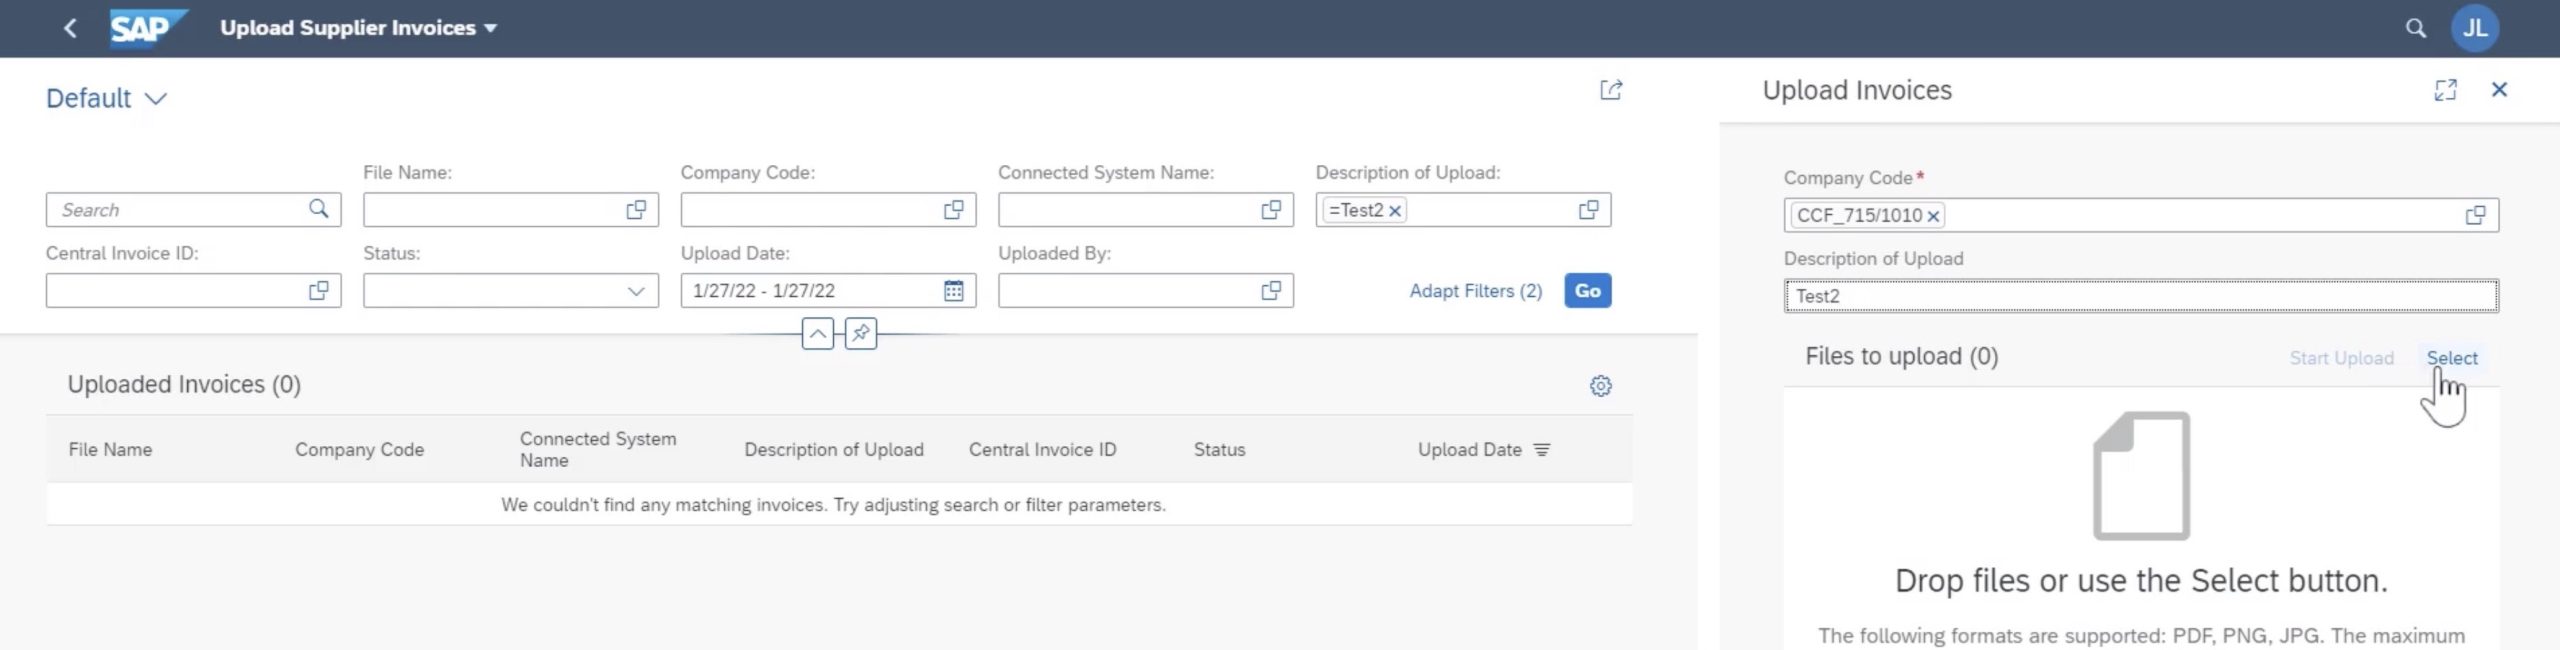Click the Select files button

2451,358
